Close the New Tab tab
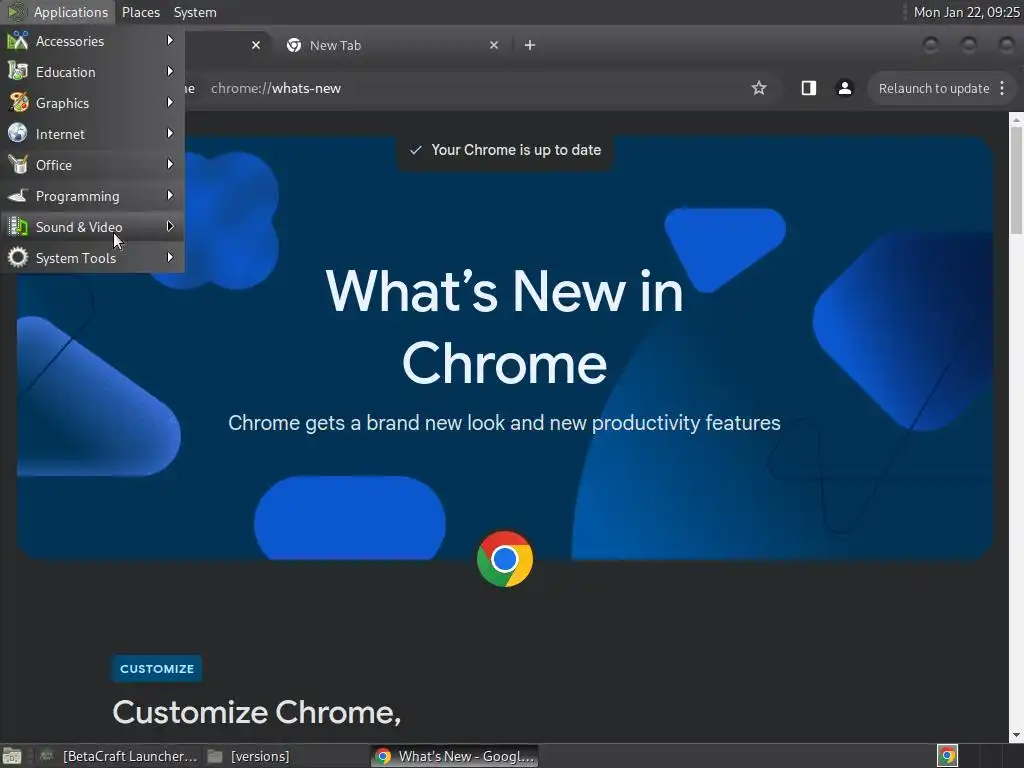This screenshot has width=1024, height=768. [x=494, y=45]
